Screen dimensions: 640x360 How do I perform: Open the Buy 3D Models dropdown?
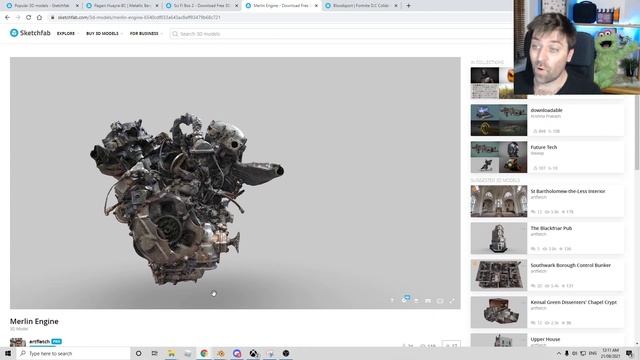point(104,33)
